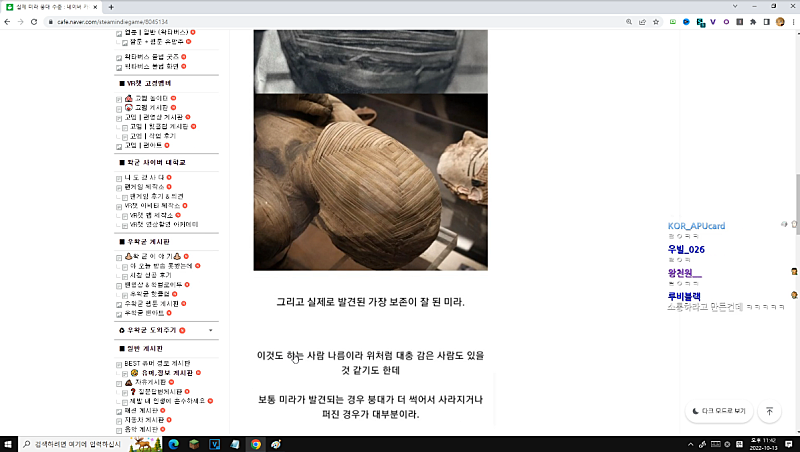Viewport: 800px width, 452px height.
Task: Go back to the previous page
Action: (x=7, y=22)
